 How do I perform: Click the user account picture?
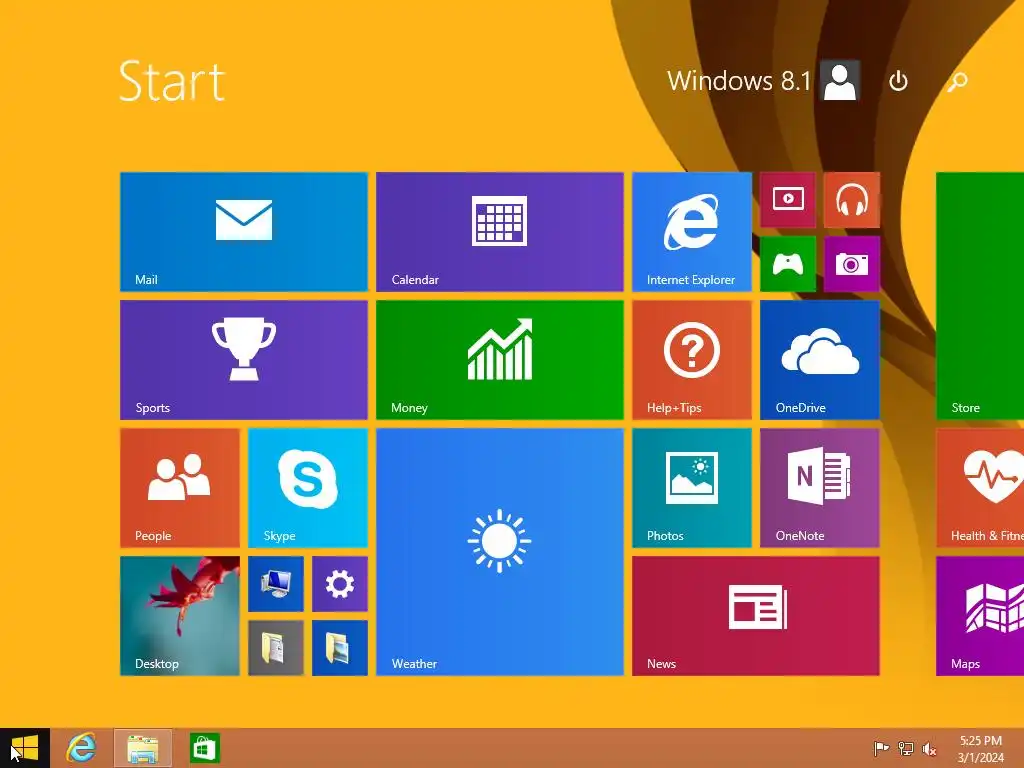coord(840,81)
